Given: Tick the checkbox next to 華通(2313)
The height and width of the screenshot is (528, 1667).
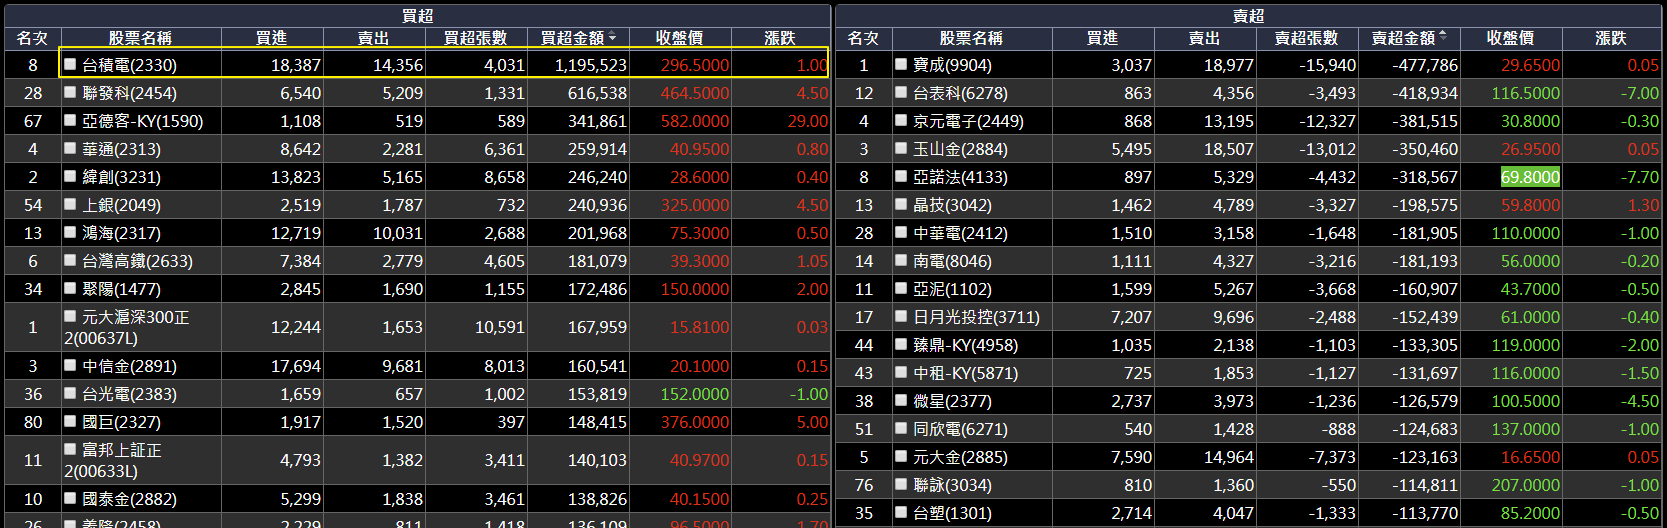Looking at the screenshot, I should [x=70, y=148].
